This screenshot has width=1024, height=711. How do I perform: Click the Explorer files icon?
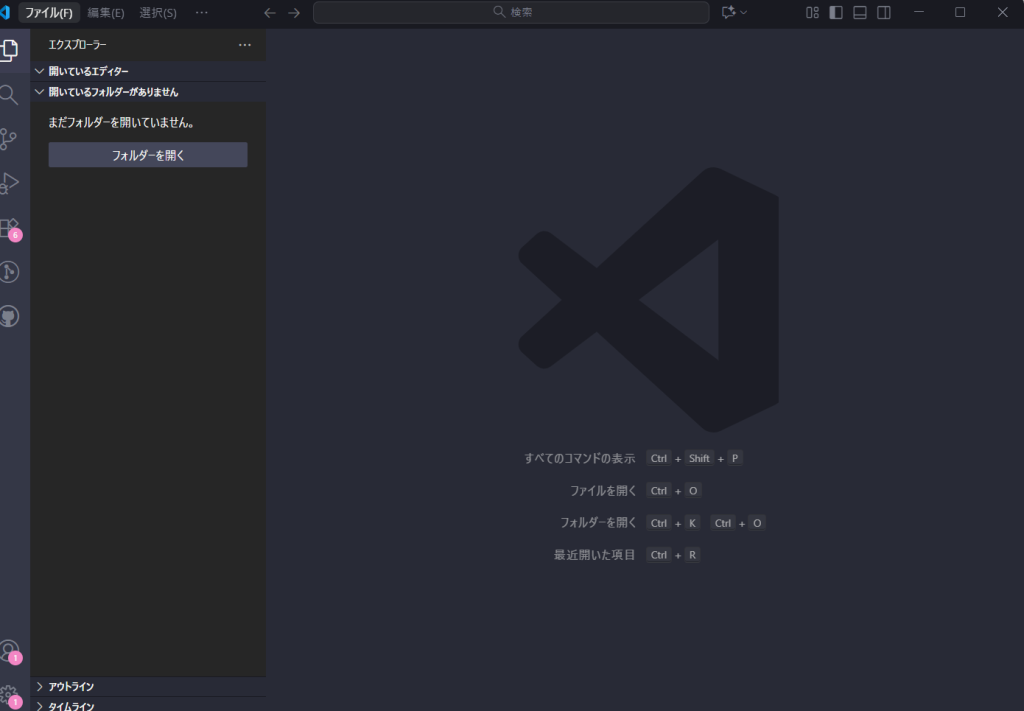click(9, 50)
